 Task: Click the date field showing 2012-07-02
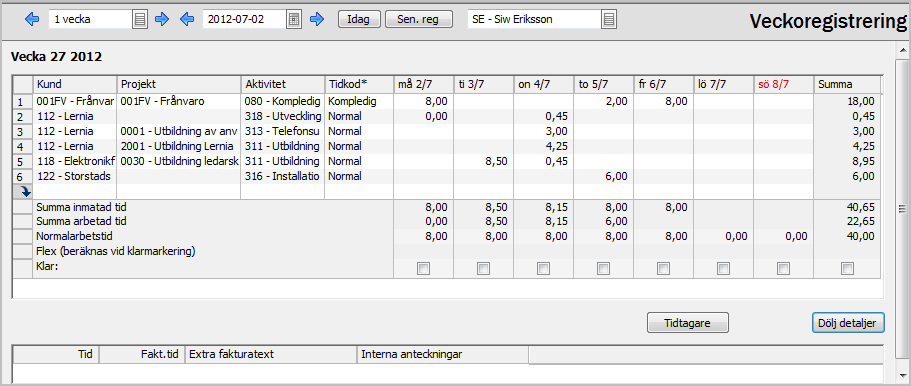click(x=245, y=19)
